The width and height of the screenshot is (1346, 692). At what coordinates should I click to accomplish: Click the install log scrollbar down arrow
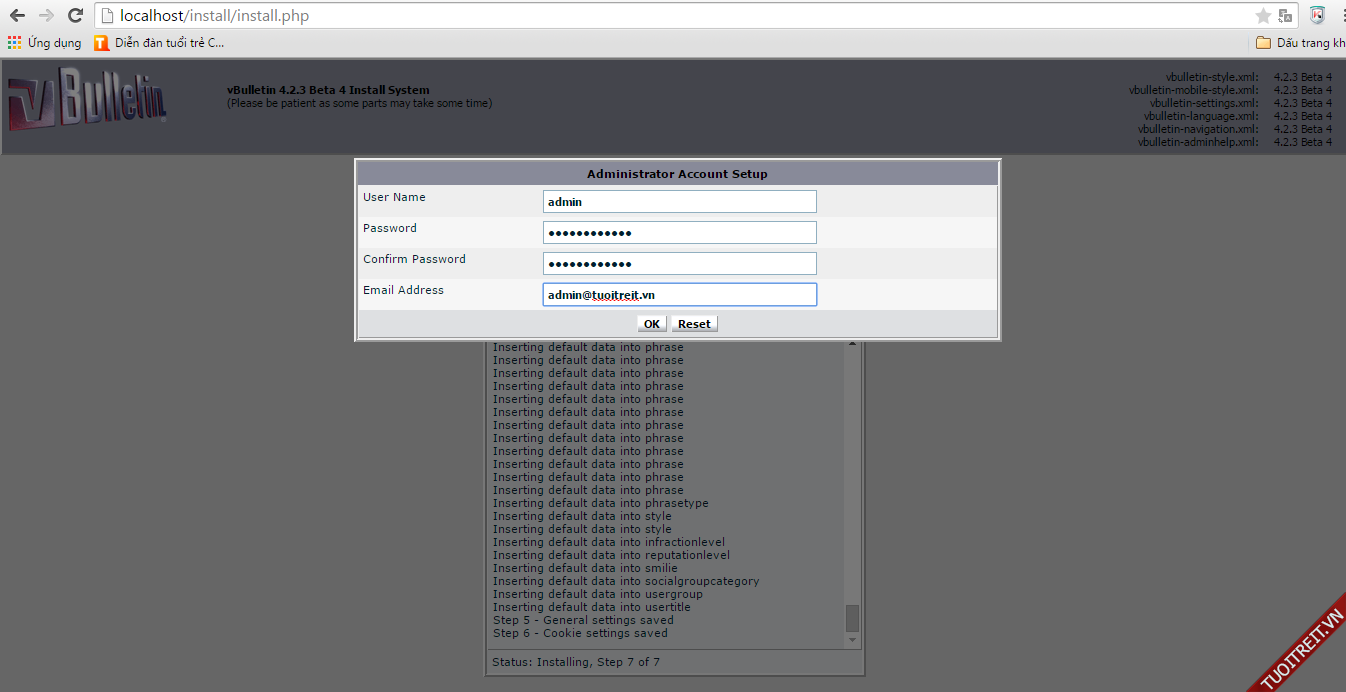pos(852,640)
